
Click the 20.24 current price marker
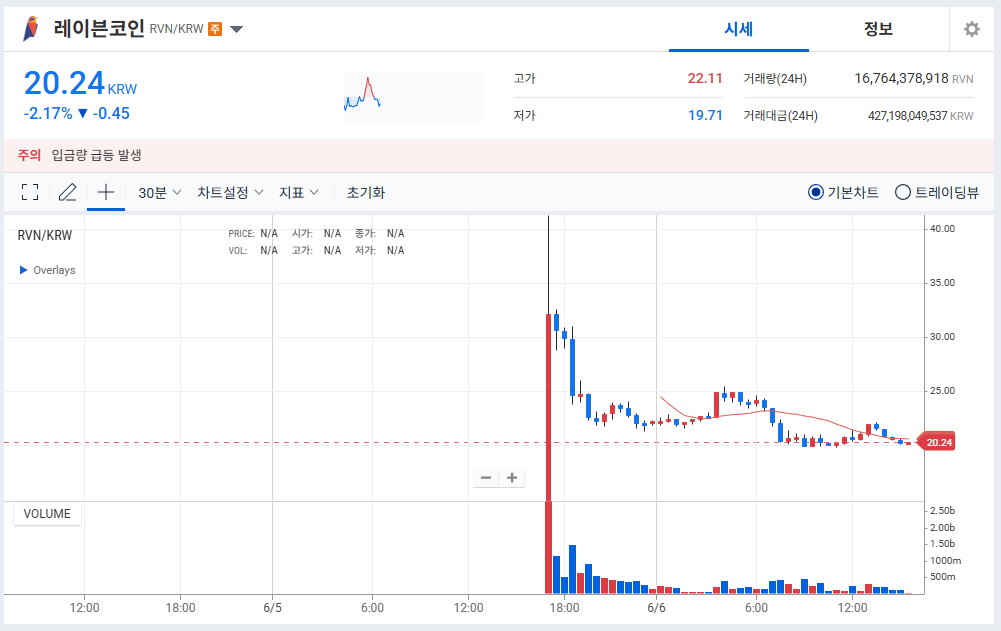[x=937, y=442]
